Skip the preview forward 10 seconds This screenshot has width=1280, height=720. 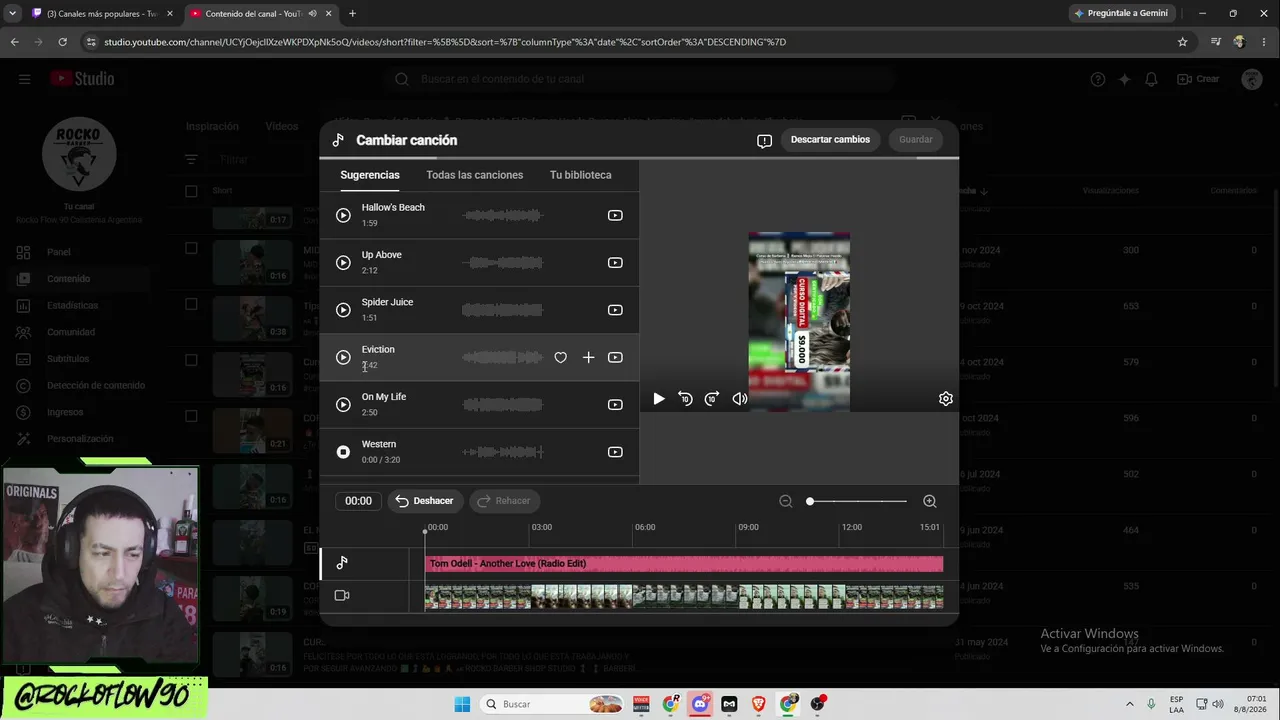pyautogui.click(x=712, y=399)
